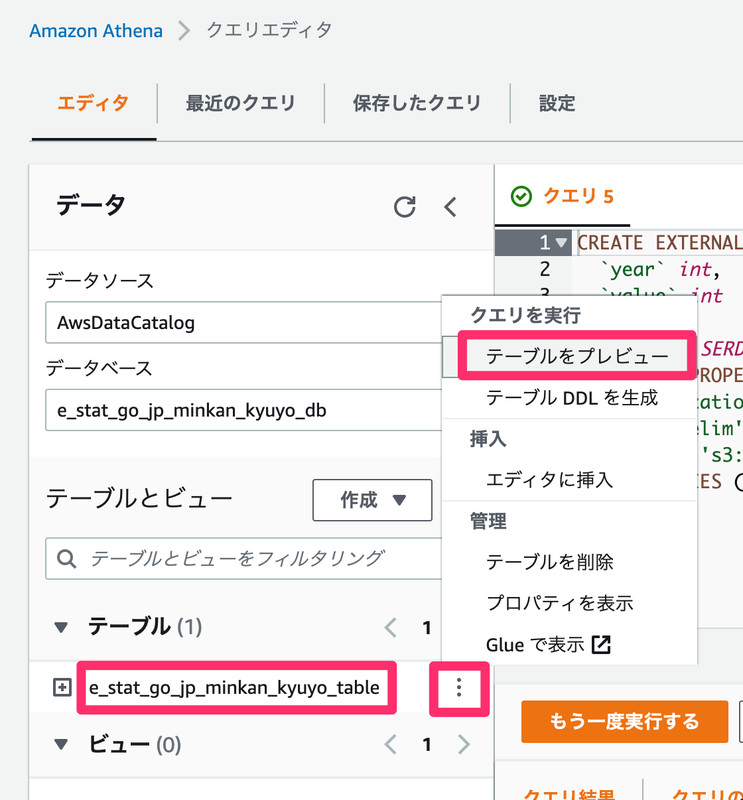Expand the e_stat_go_jp_minkan_kyuyo_table columns with plus icon
743x800 pixels.
point(62,688)
